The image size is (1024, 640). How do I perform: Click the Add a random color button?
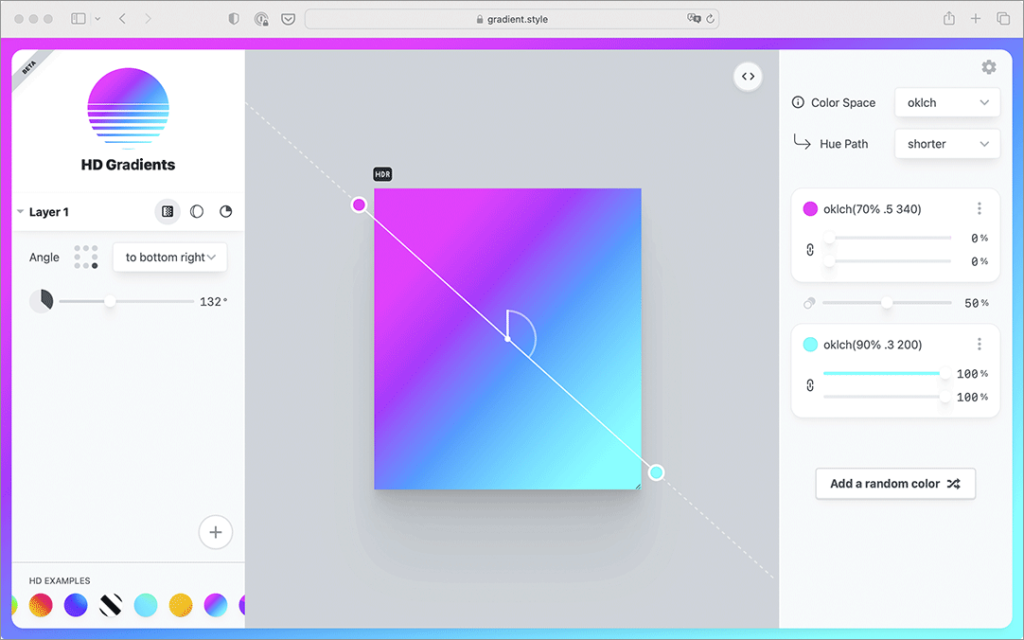click(895, 484)
